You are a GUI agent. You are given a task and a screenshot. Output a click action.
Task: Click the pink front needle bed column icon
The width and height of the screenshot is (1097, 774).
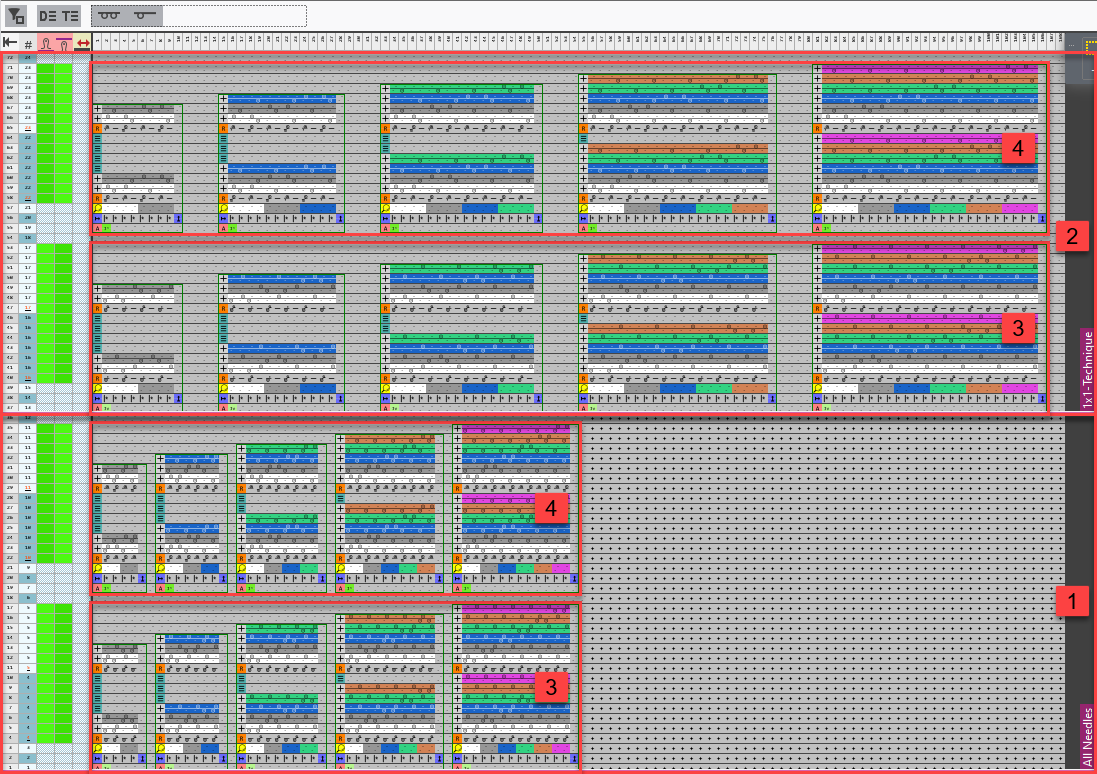tap(46, 43)
